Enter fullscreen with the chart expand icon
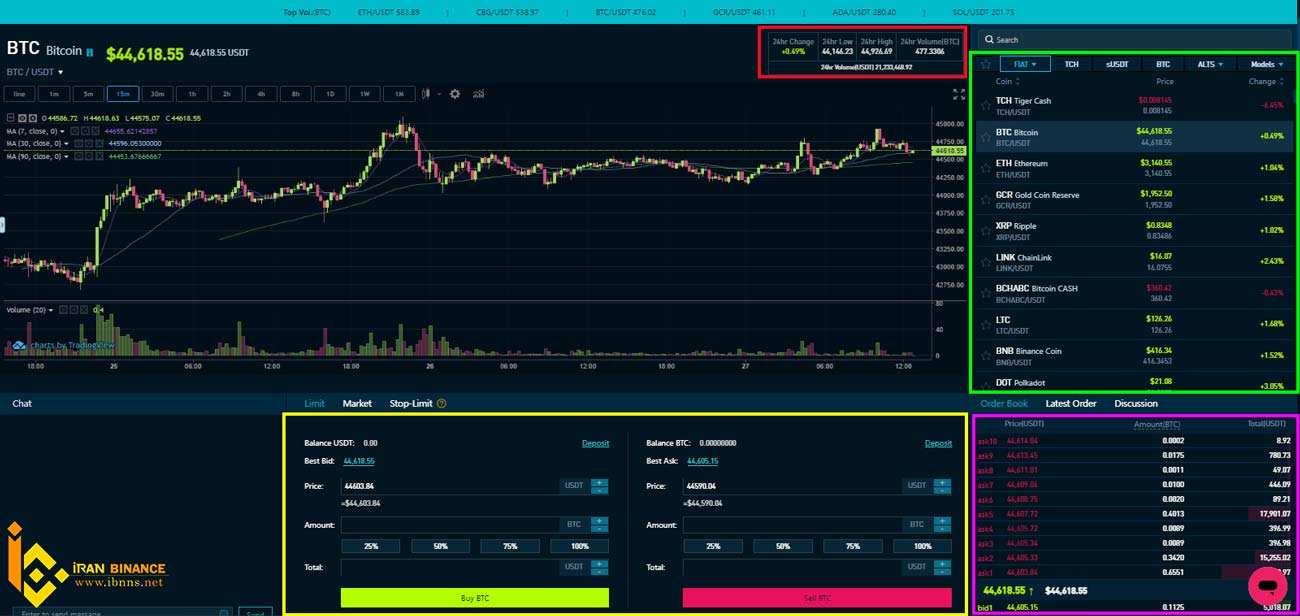The image size is (1300, 616). 959,94
